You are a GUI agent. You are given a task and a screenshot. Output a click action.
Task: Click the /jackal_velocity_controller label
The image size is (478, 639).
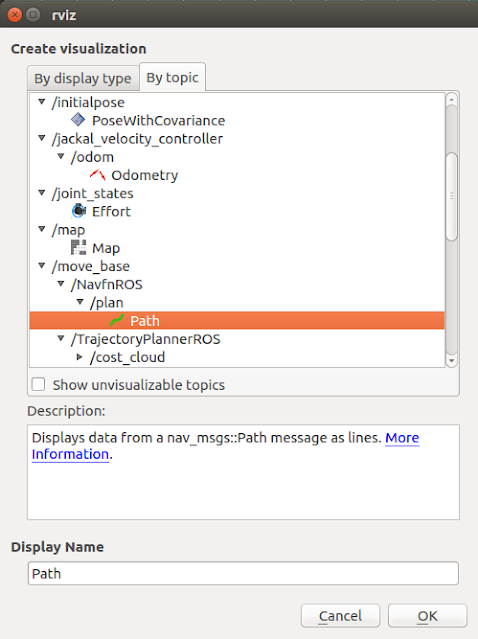click(x=137, y=139)
